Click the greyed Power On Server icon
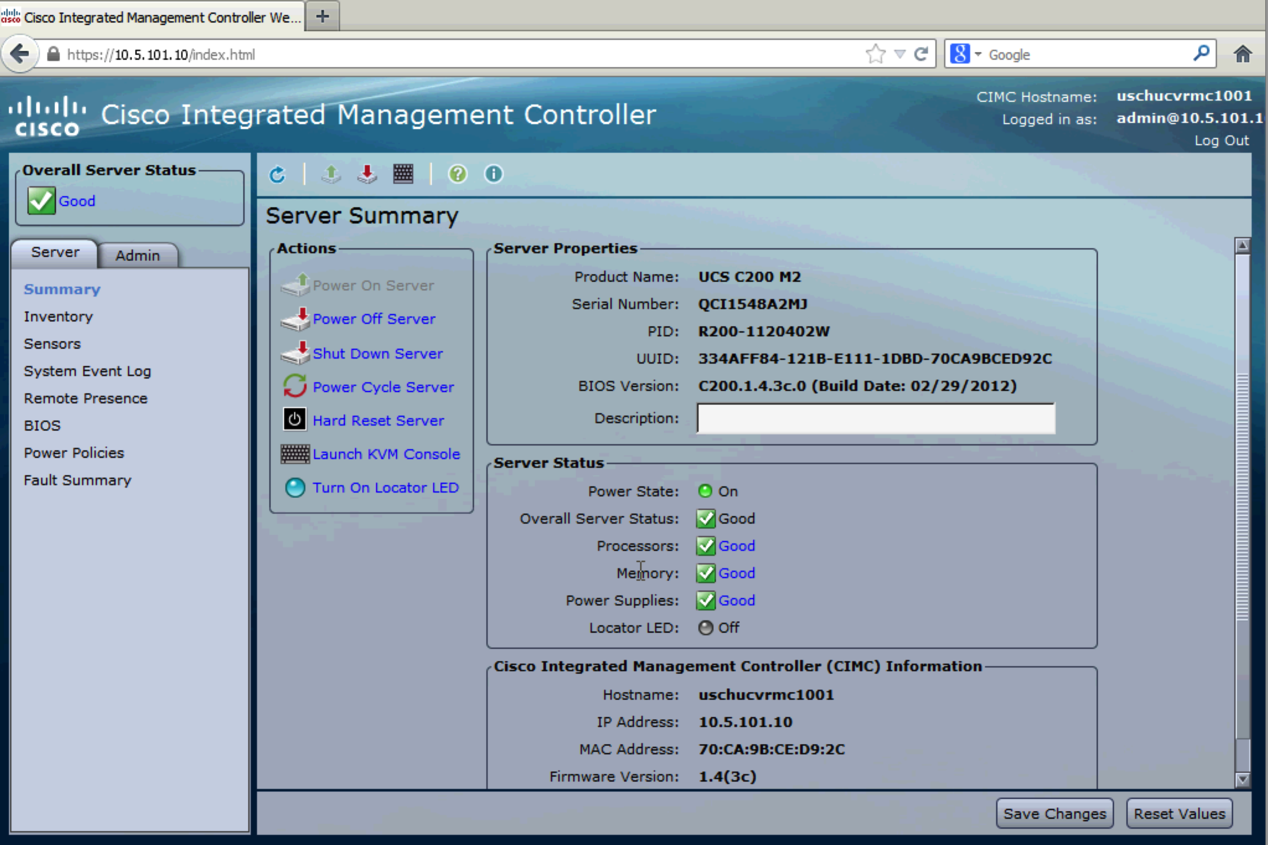This screenshot has height=845, width=1268. pos(295,285)
